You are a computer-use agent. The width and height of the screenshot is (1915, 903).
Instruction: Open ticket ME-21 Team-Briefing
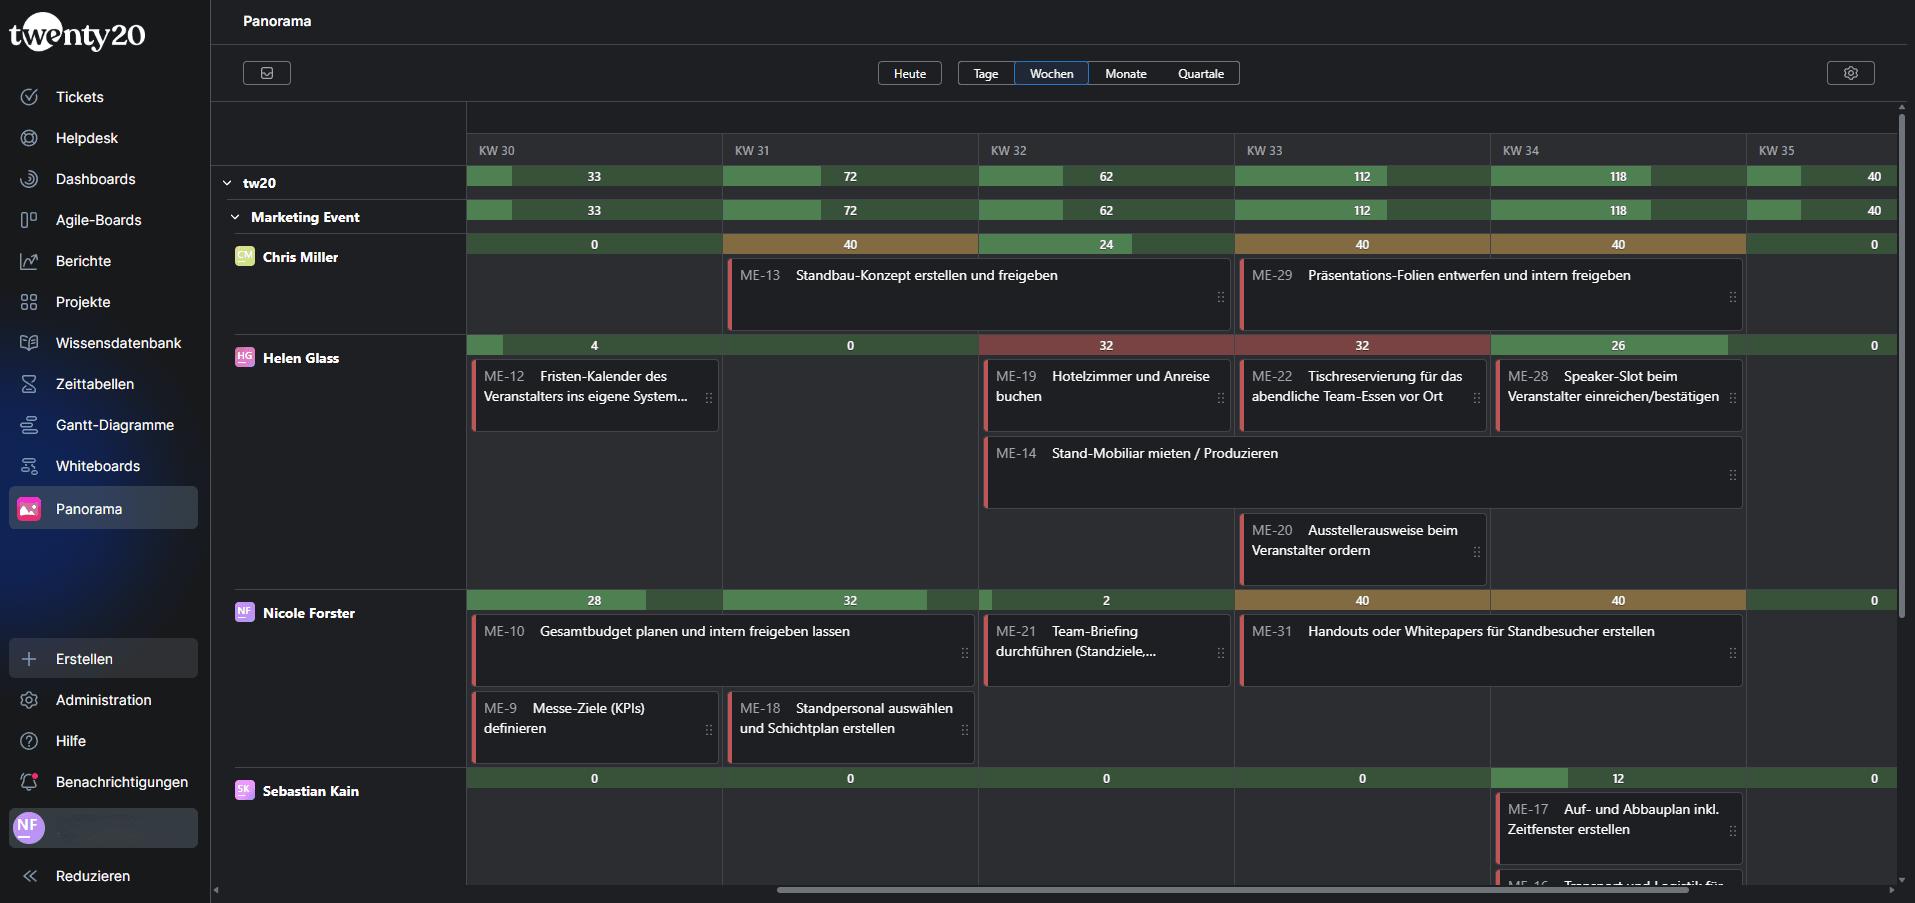[x=1106, y=650]
